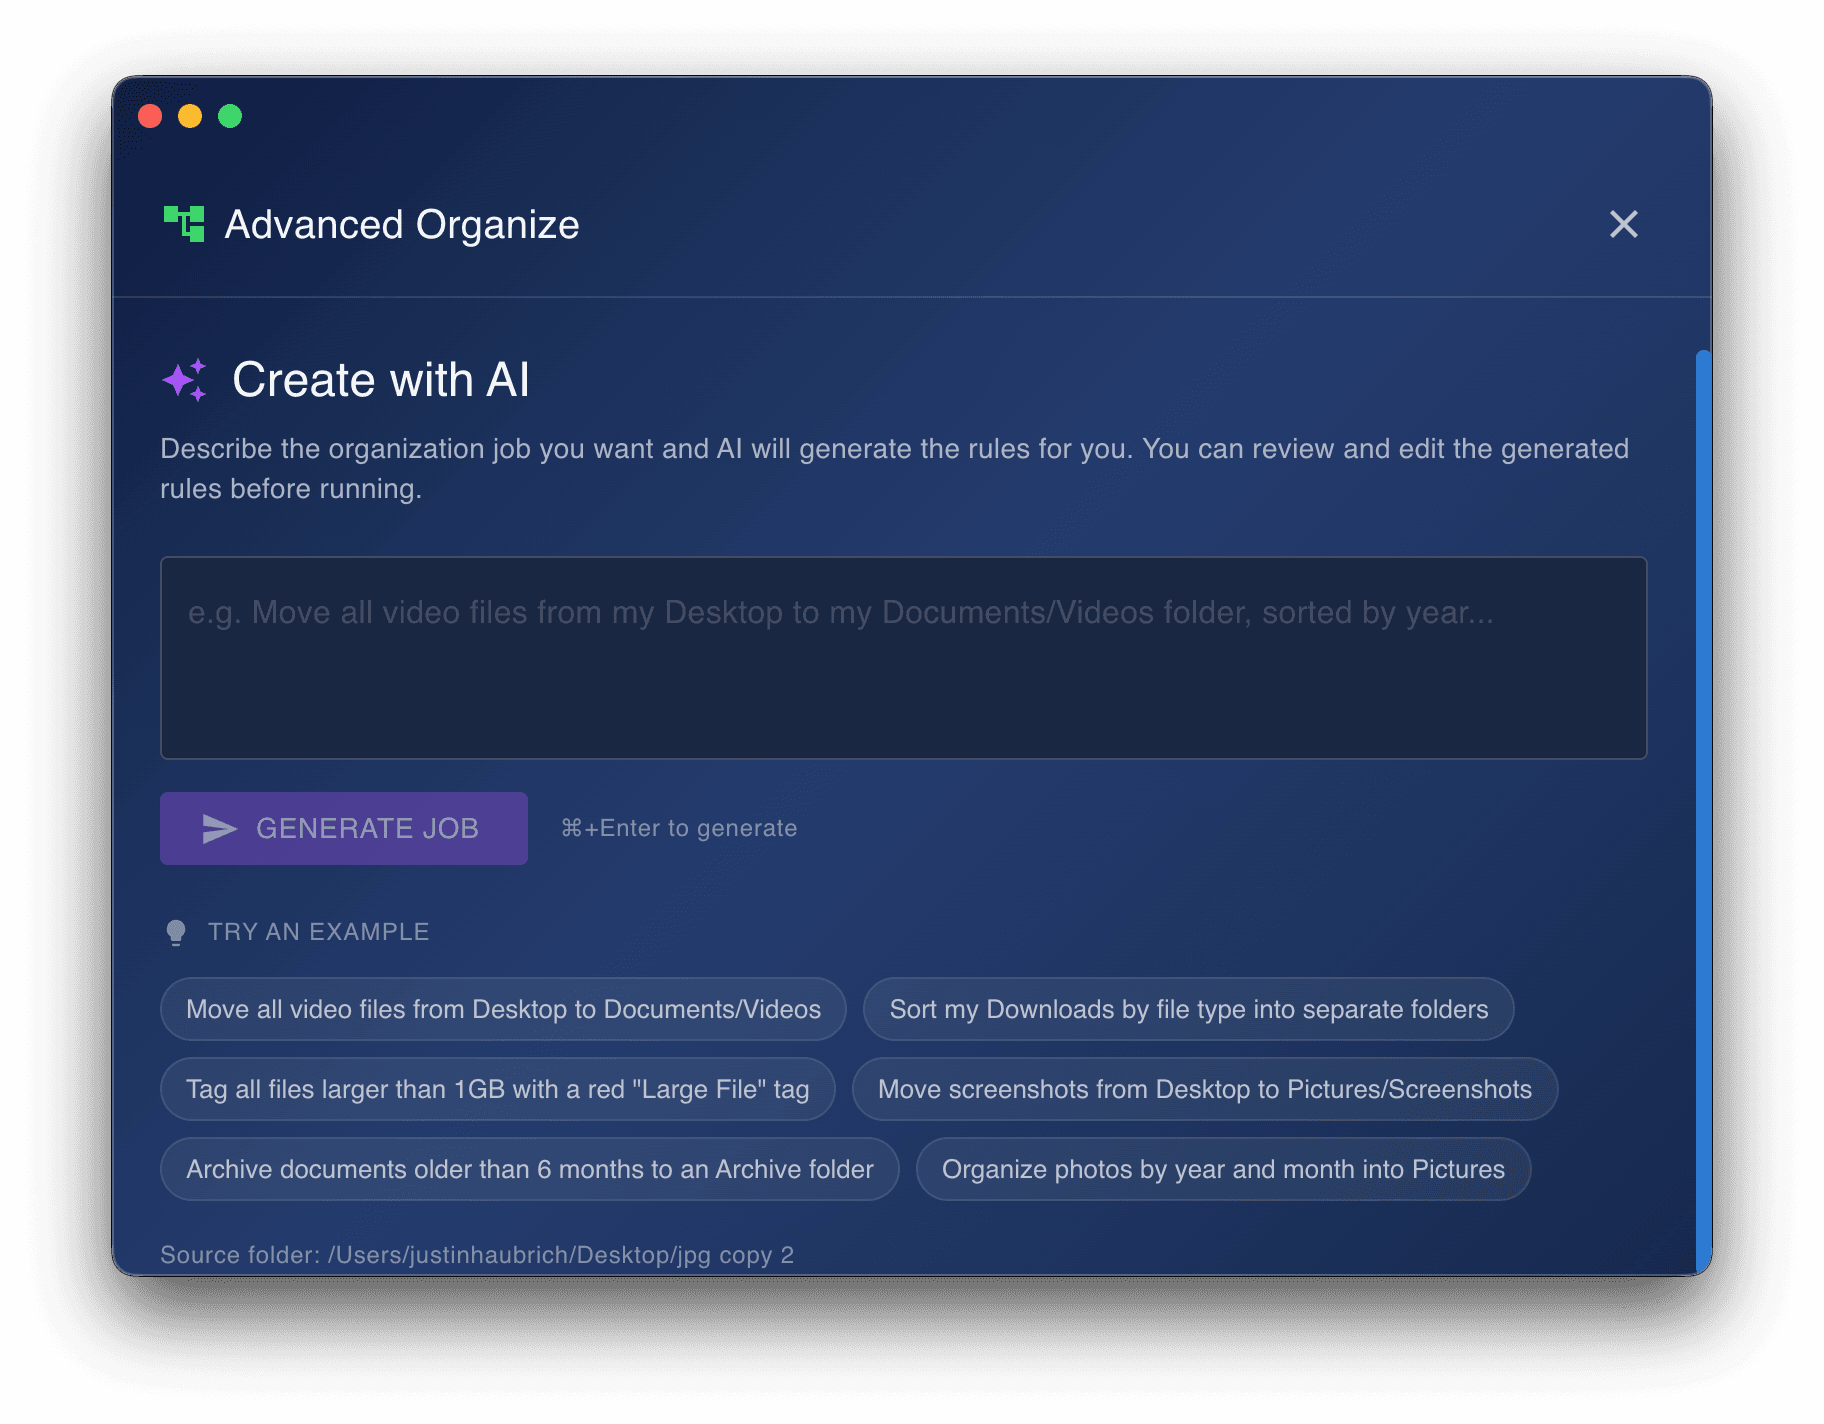Click the ⌘+Enter to generate hint
Viewport: 1824px width, 1424px height.
pyautogui.click(x=679, y=829)
